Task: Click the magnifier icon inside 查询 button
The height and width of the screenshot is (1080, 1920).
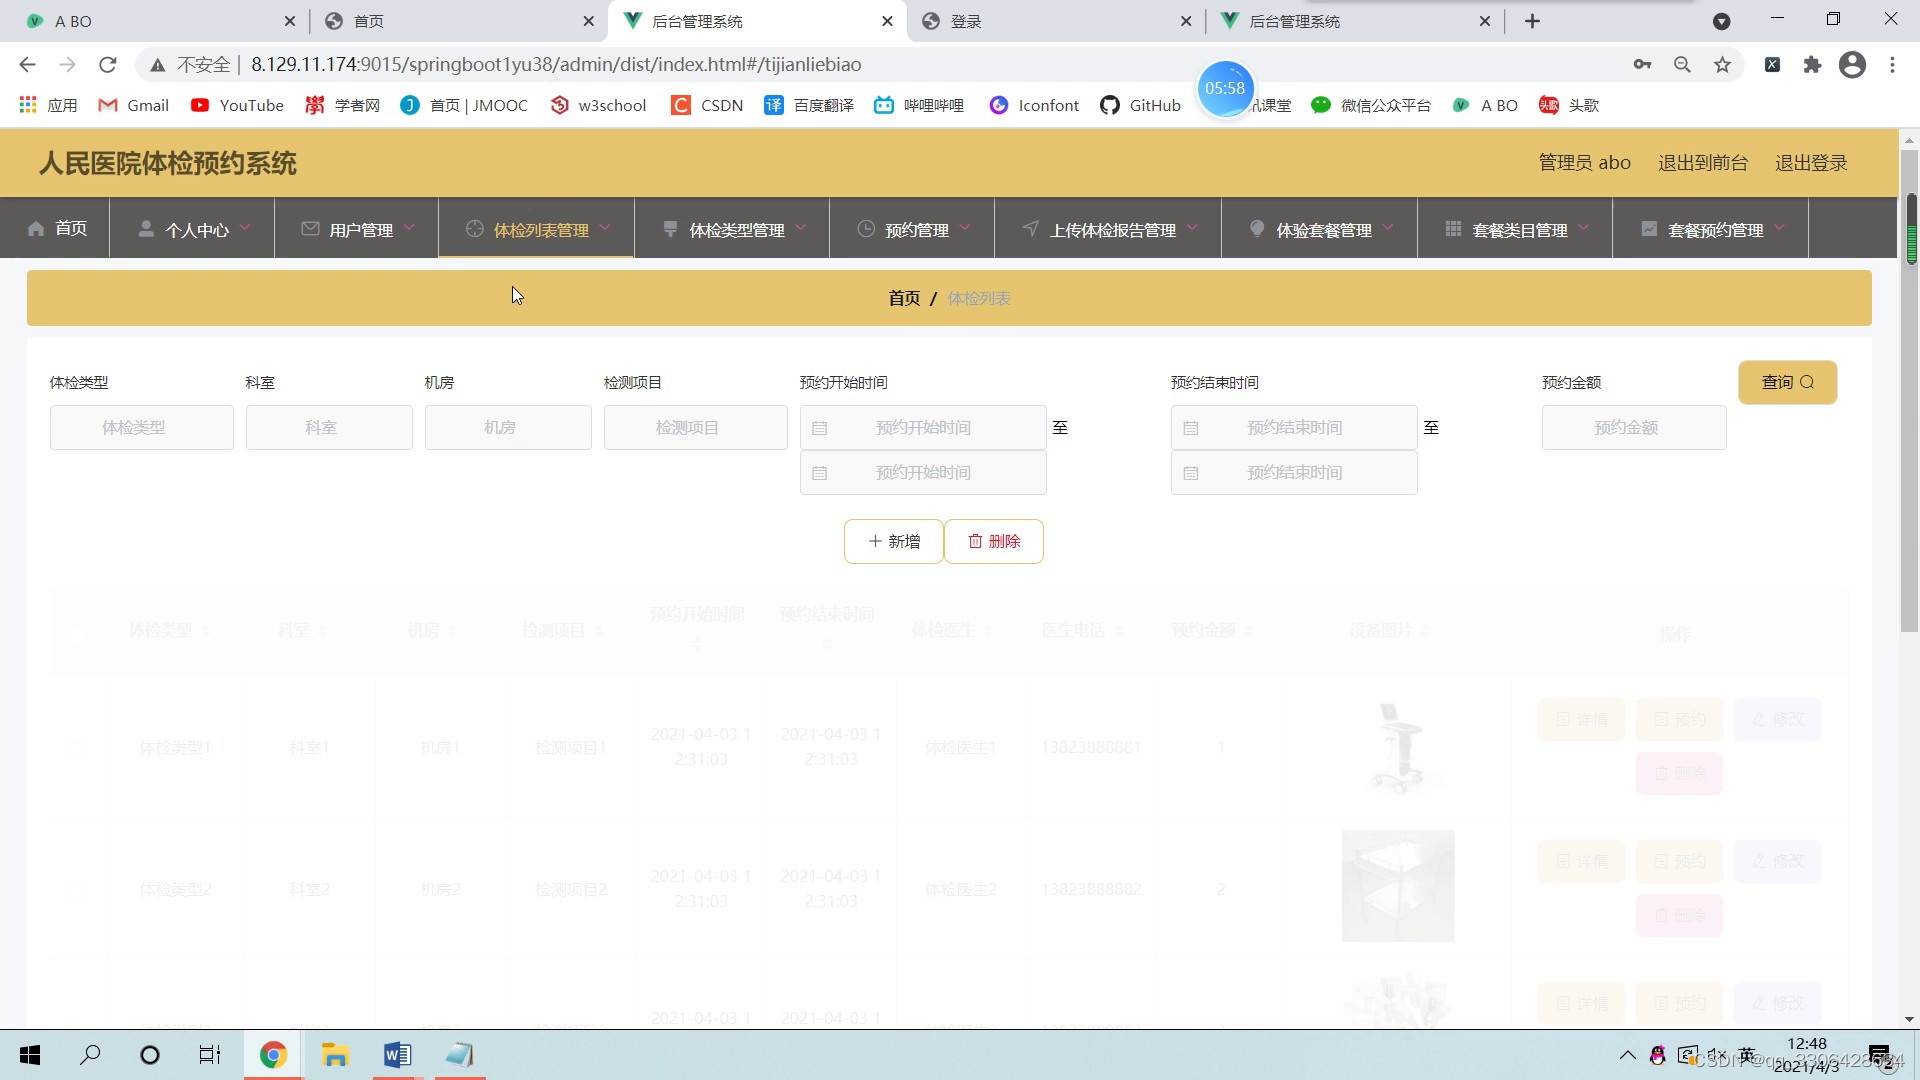Action: pos(1808,382)
